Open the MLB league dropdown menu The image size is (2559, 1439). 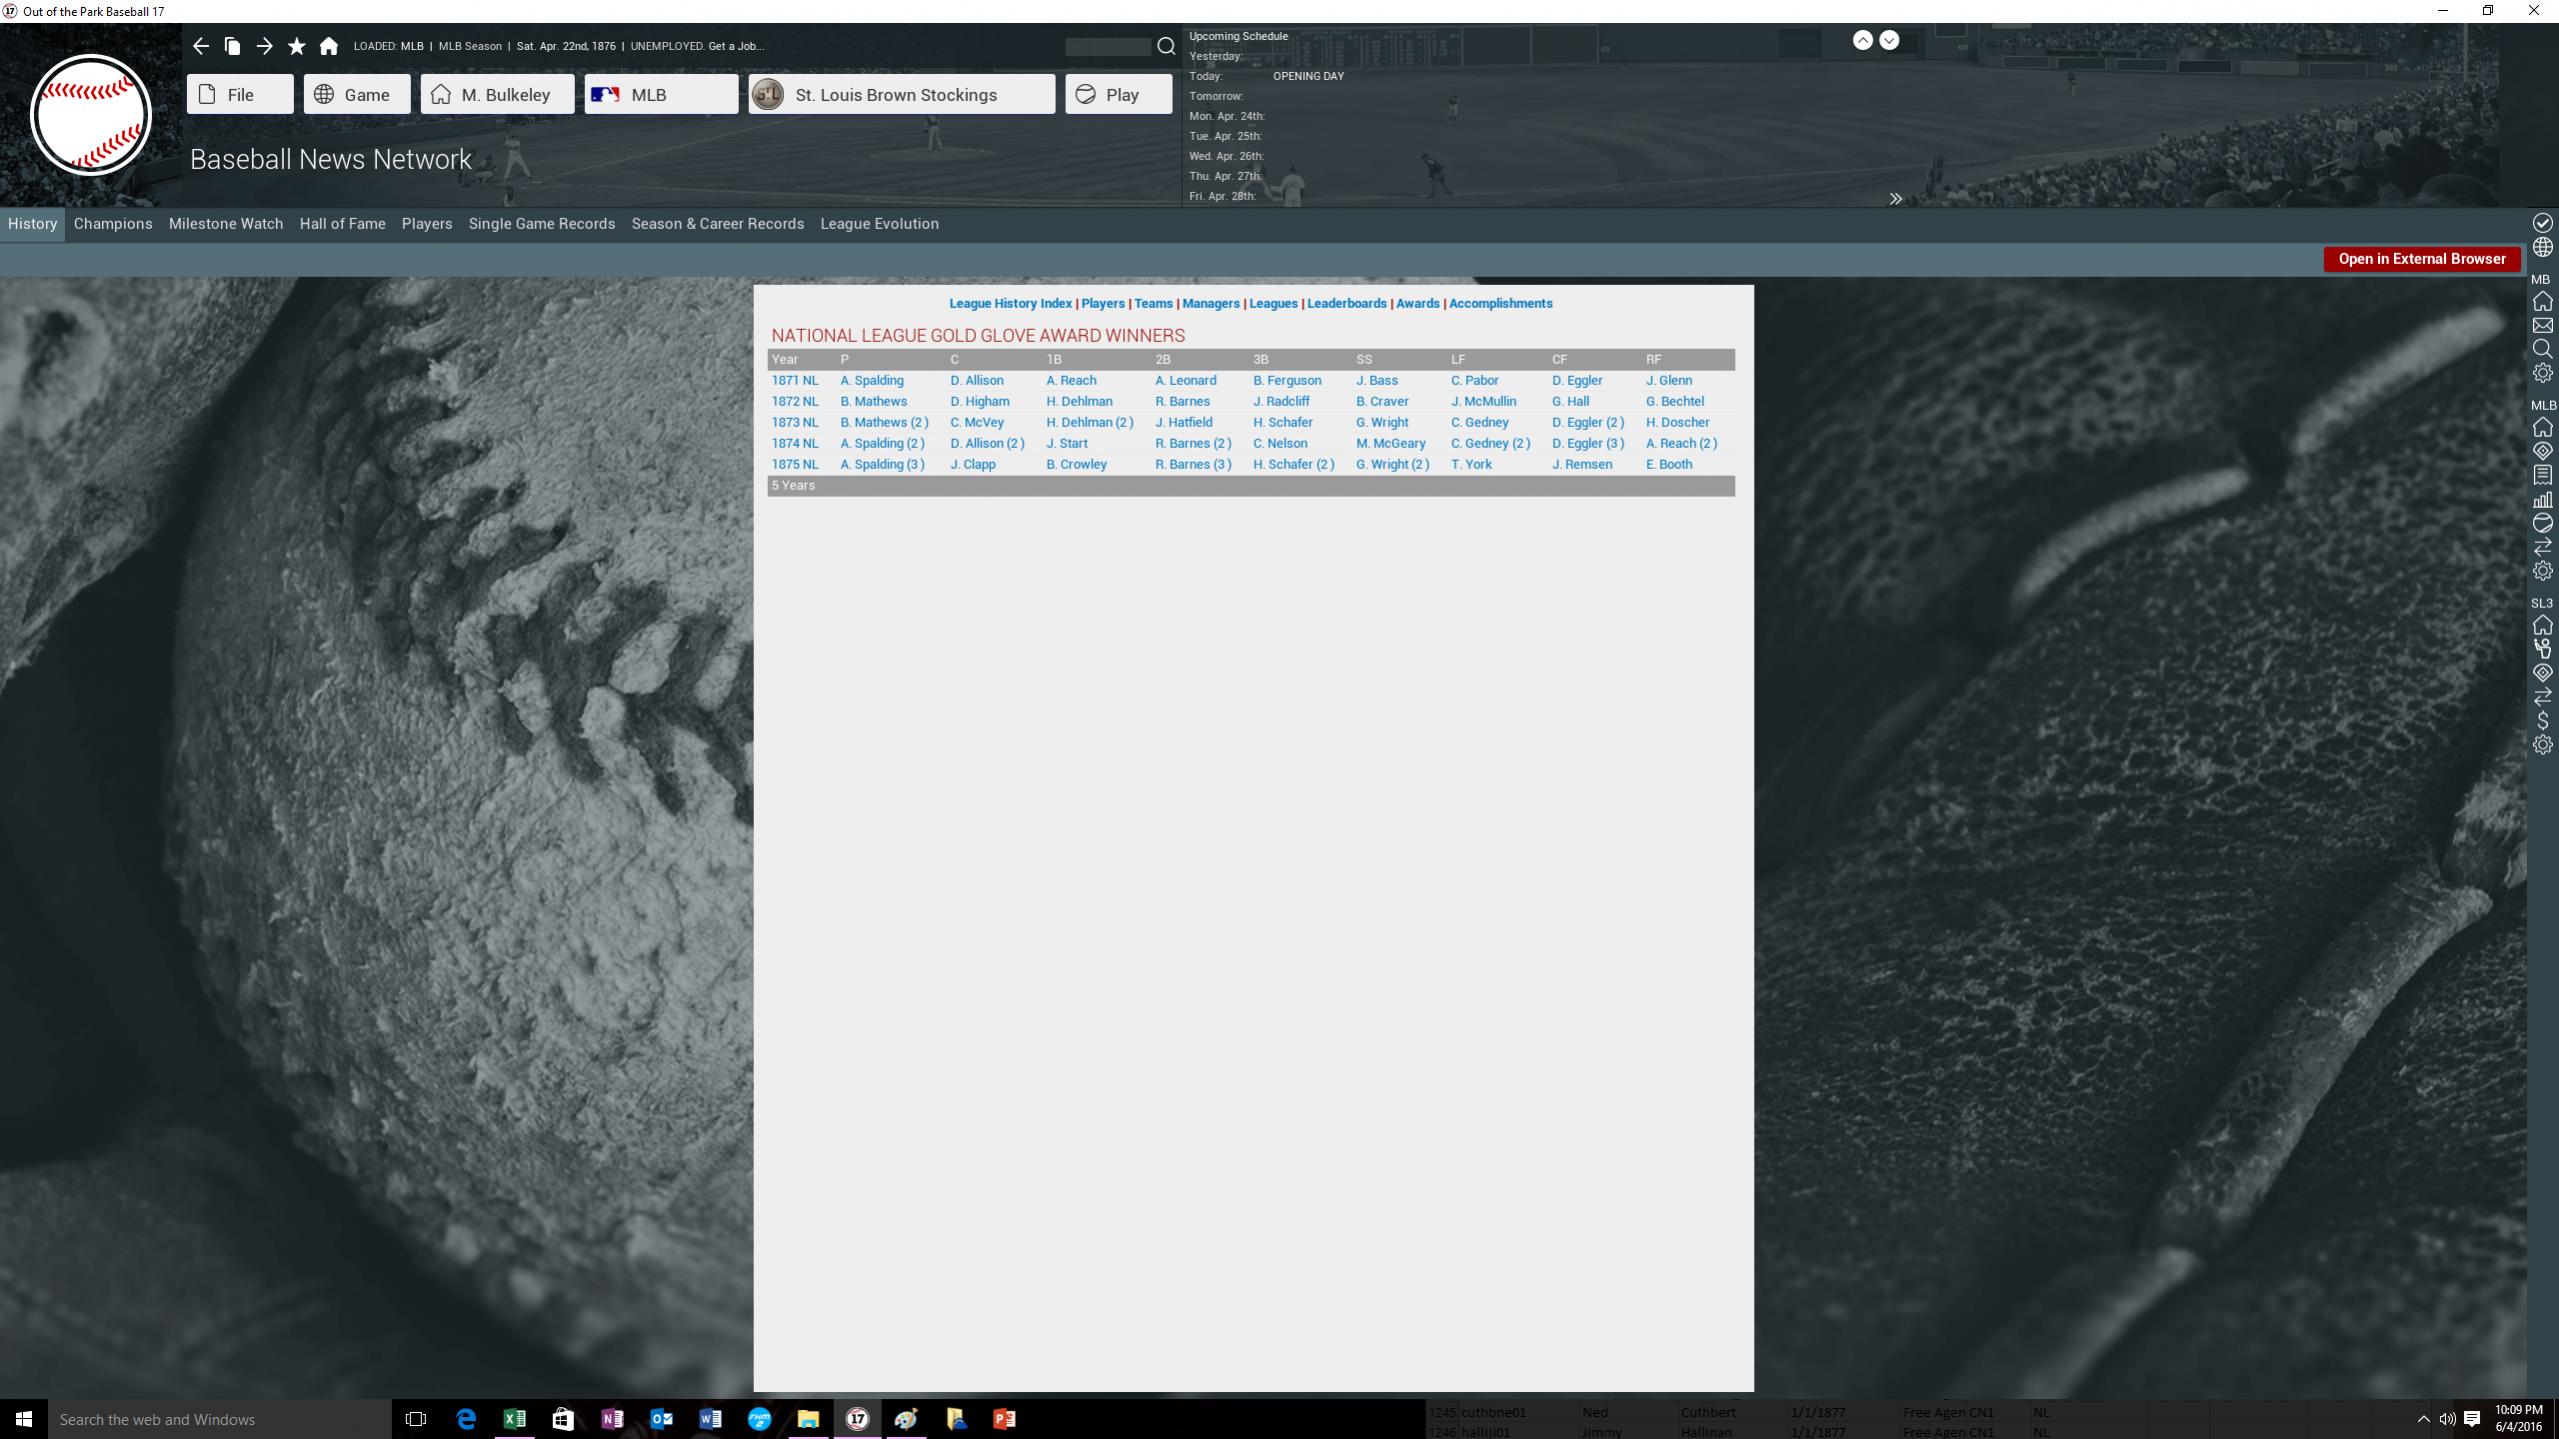coord(661,94)
